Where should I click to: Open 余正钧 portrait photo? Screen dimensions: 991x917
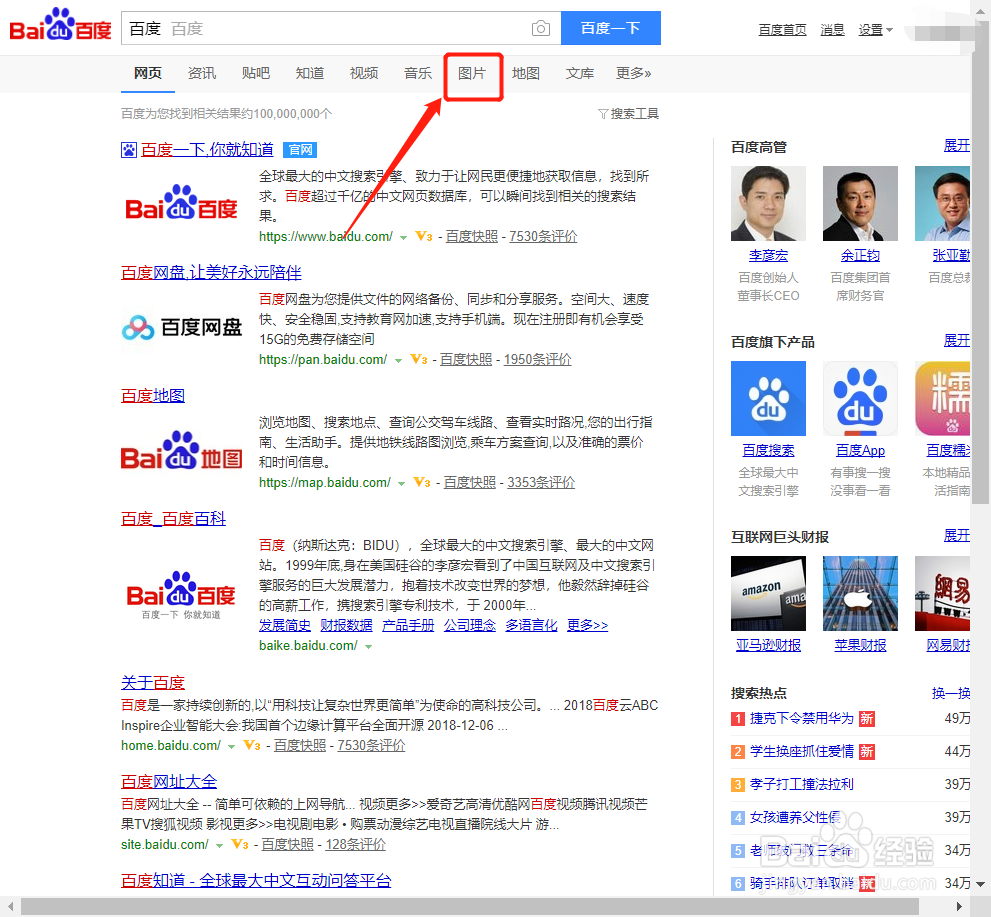(x=860, y=203)
